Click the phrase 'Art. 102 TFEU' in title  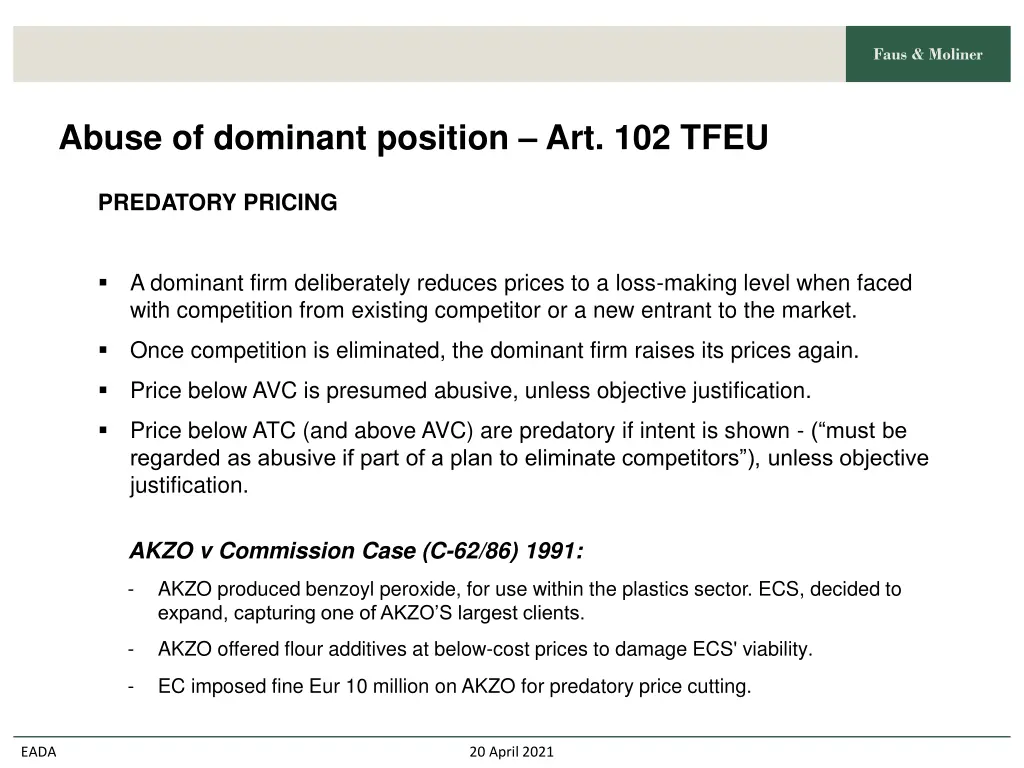[x=657, y=138]
